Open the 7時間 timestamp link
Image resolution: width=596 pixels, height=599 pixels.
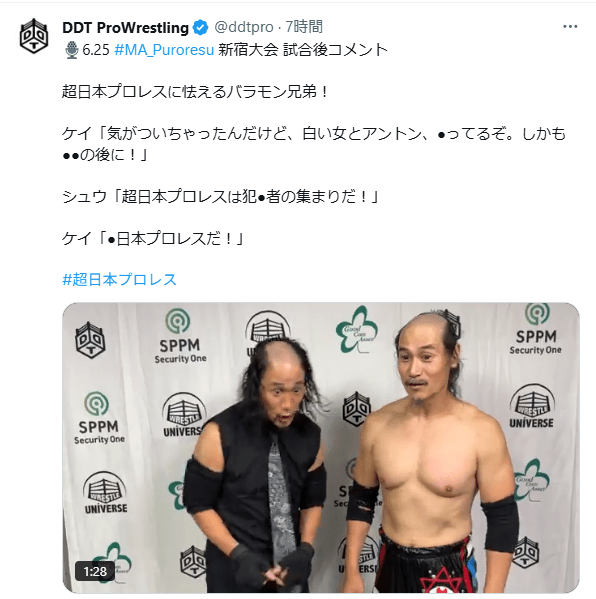(304, 27)
